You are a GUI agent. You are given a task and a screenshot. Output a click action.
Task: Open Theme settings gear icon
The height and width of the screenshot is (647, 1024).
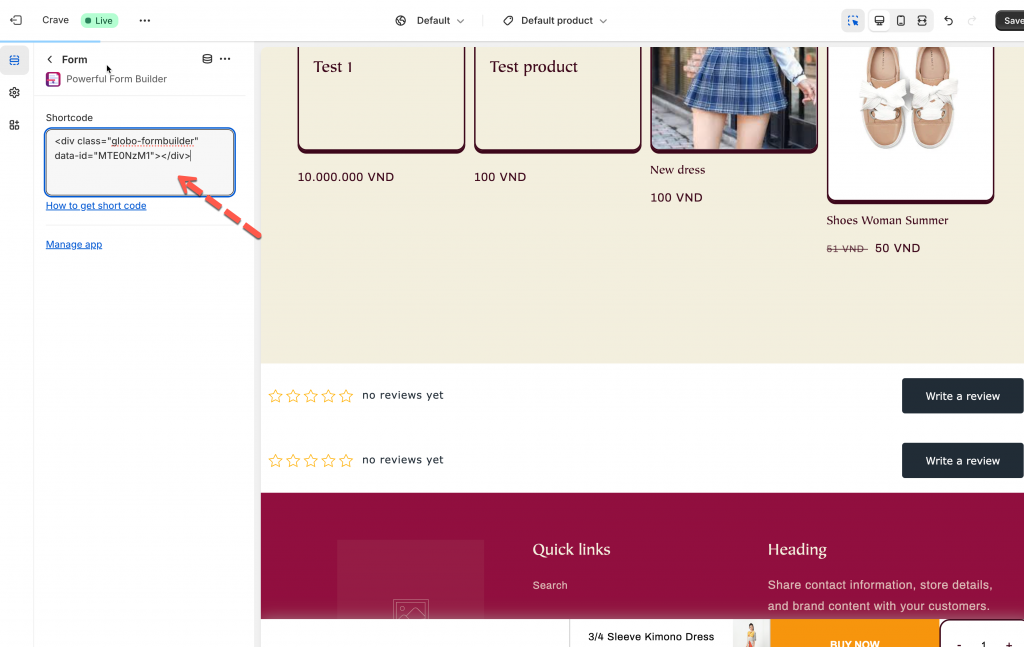14,93
